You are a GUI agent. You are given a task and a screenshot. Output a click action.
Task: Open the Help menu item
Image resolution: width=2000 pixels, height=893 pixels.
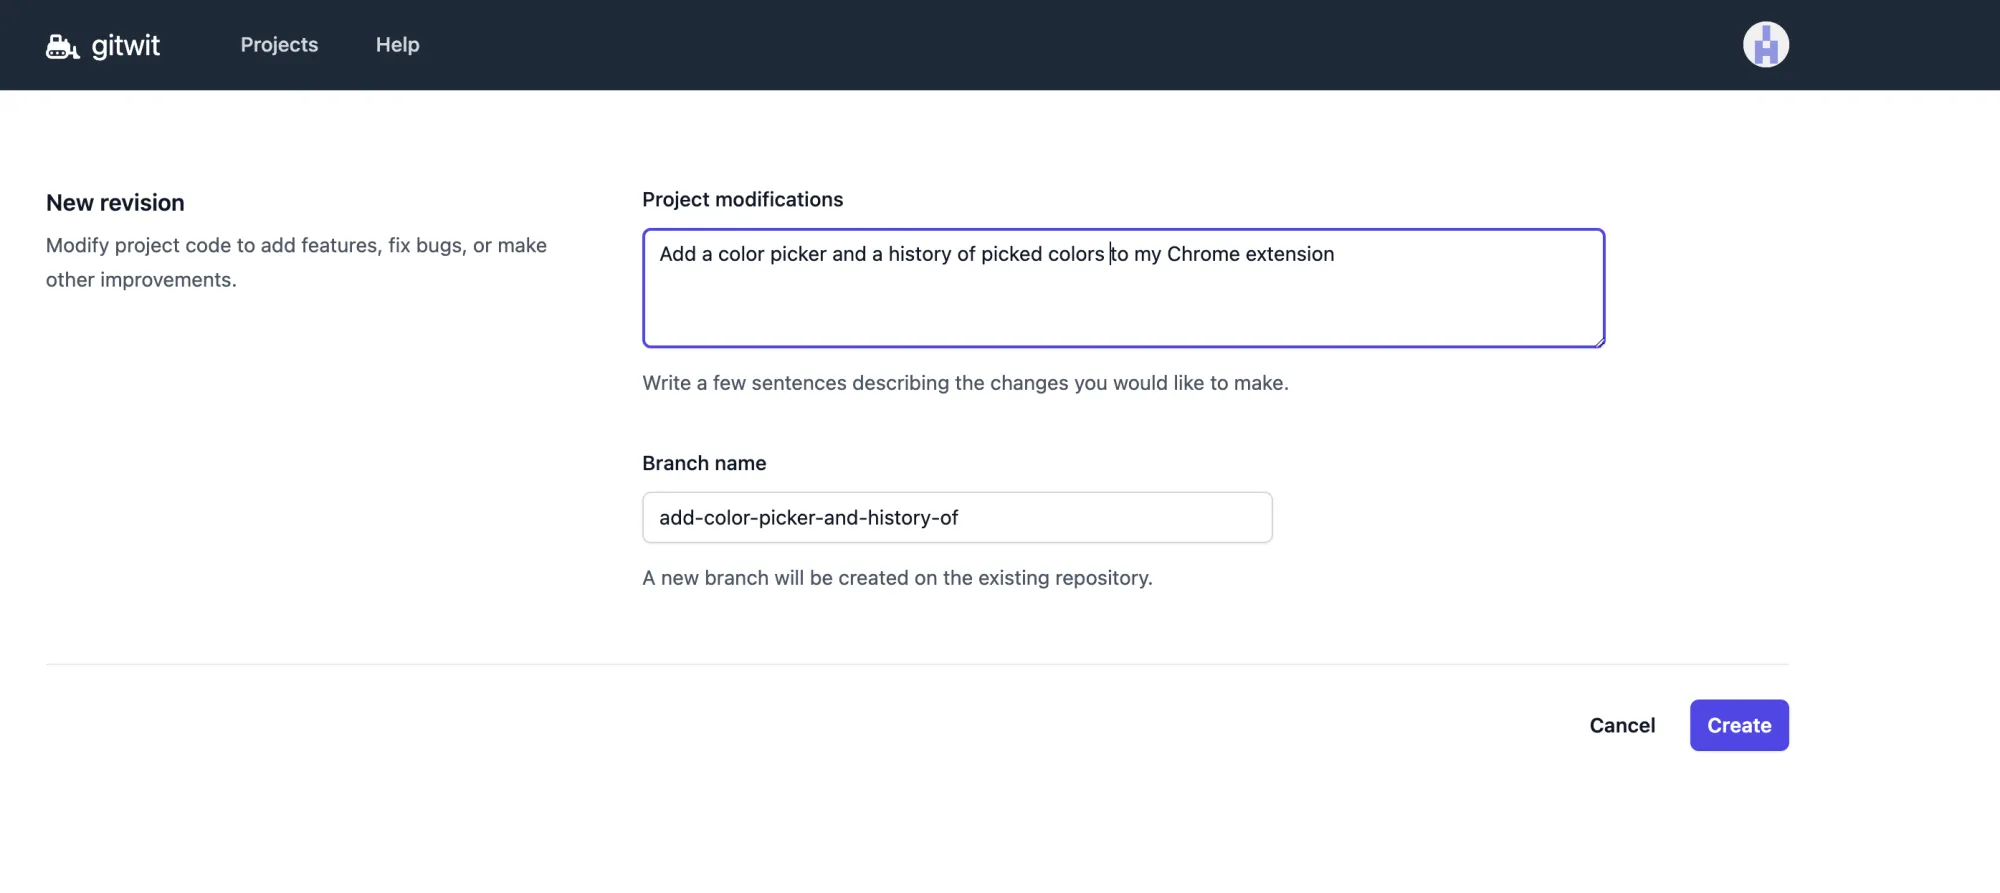[x=397, y=45]
